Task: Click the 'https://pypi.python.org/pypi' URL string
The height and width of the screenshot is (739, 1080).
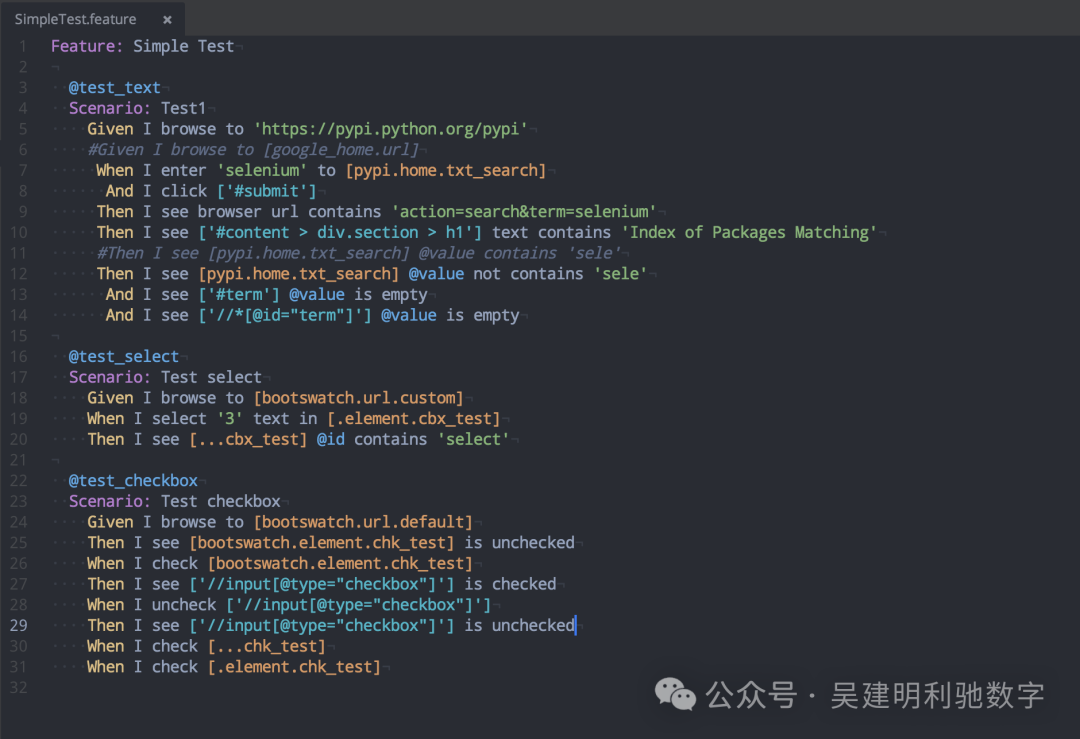Action: [390, 129]
